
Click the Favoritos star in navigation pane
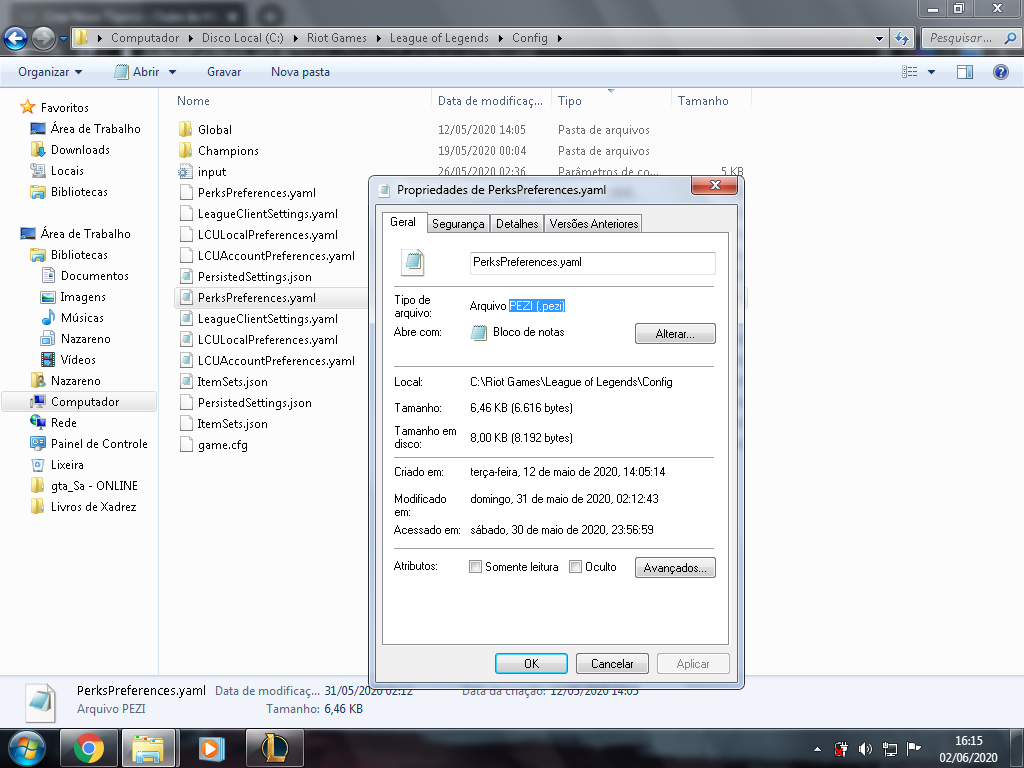click(27, 107)
